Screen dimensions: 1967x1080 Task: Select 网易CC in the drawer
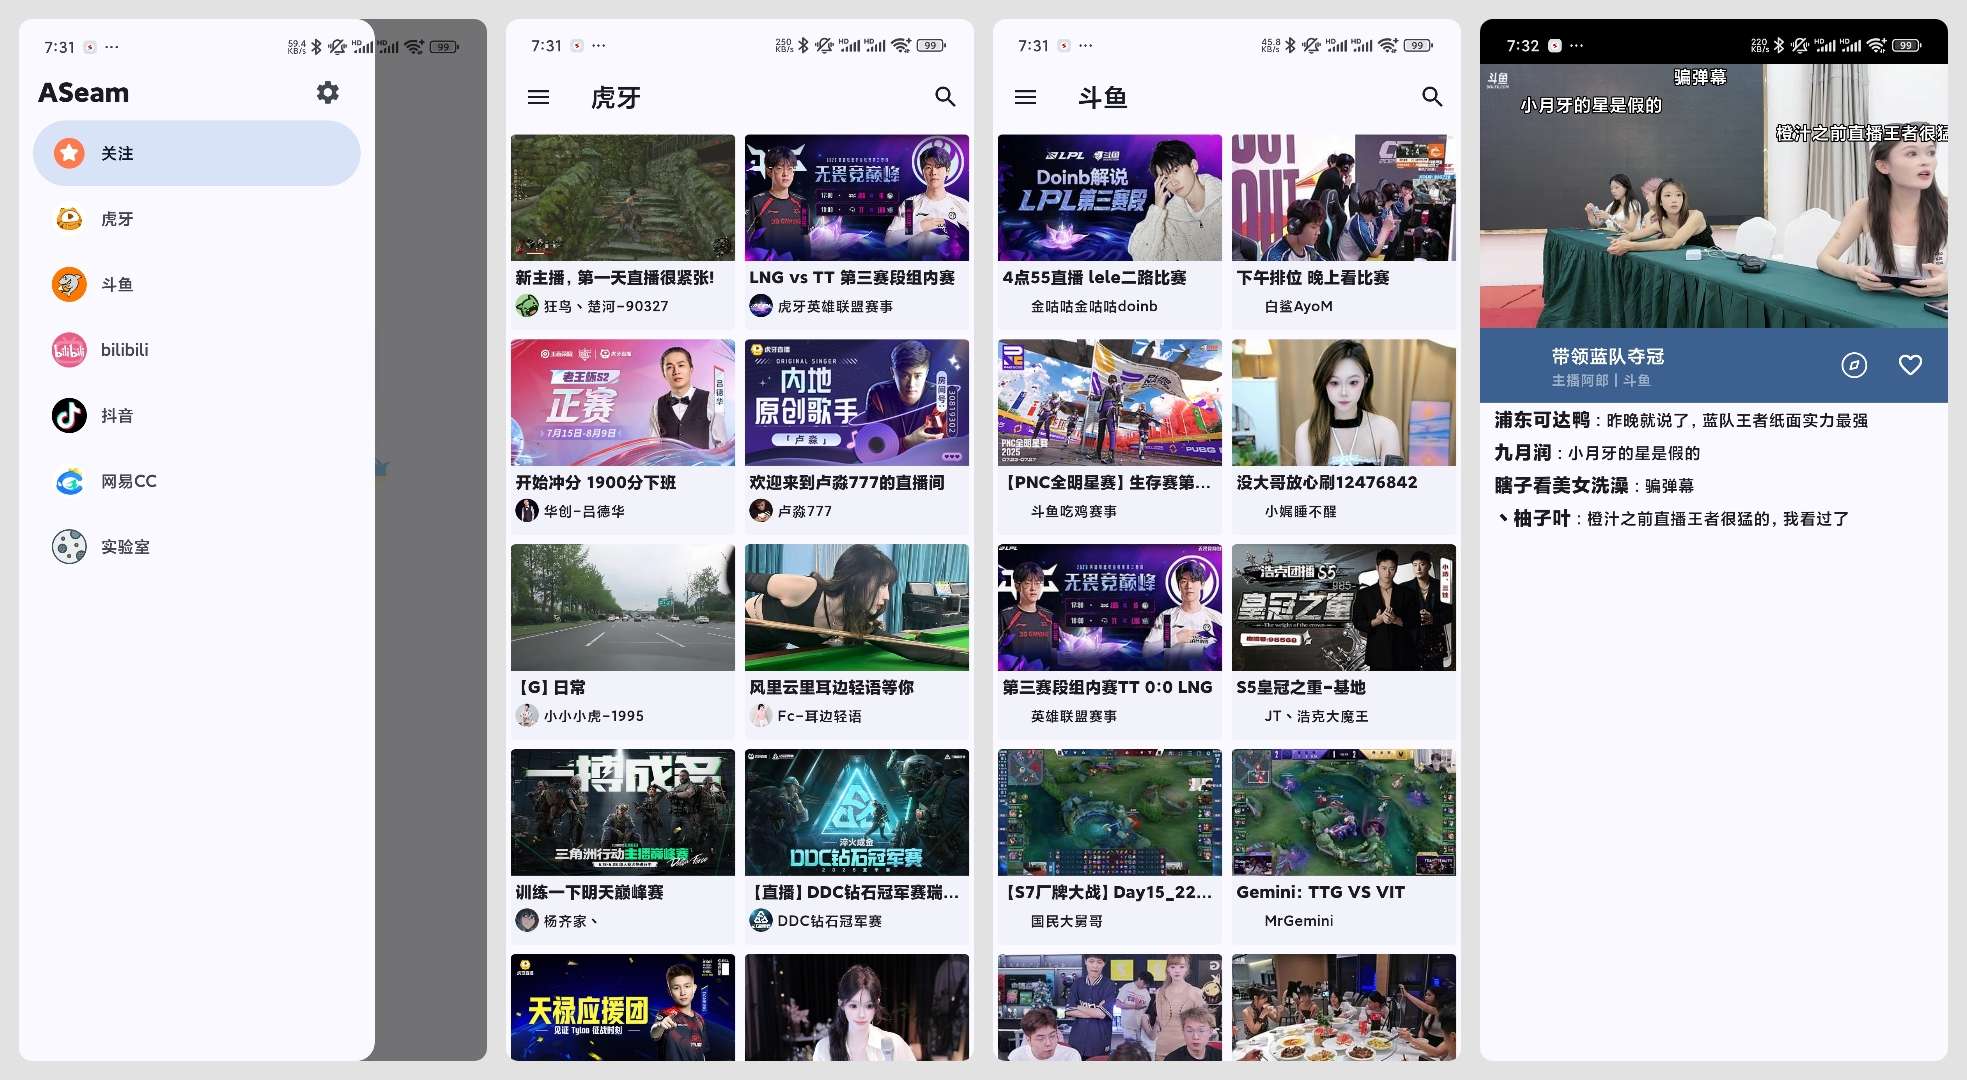point(128,482)
